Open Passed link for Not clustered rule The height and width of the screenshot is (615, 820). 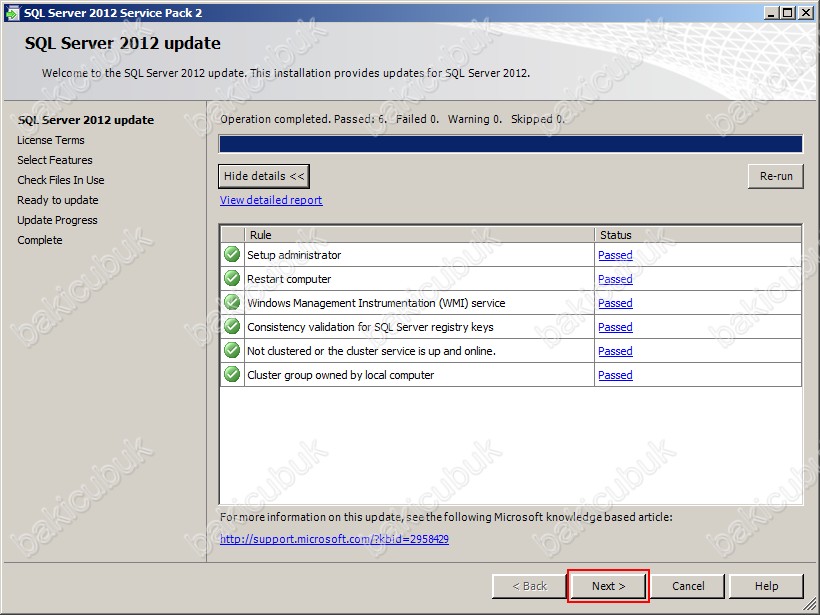click(x=615, y=351)
